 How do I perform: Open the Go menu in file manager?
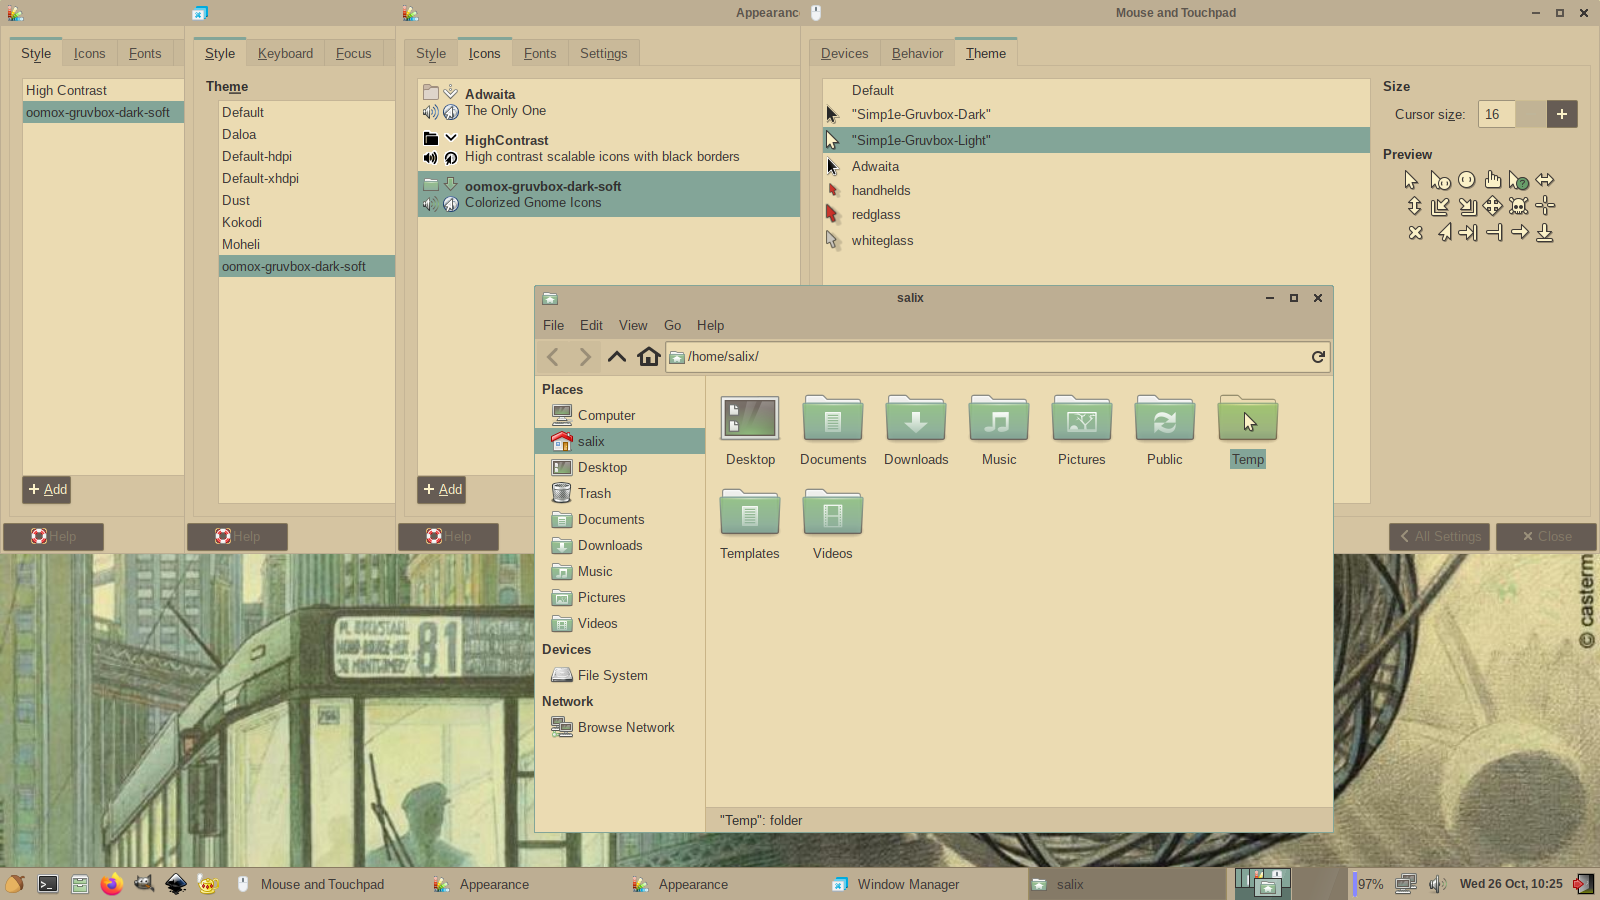pos(672,325)
